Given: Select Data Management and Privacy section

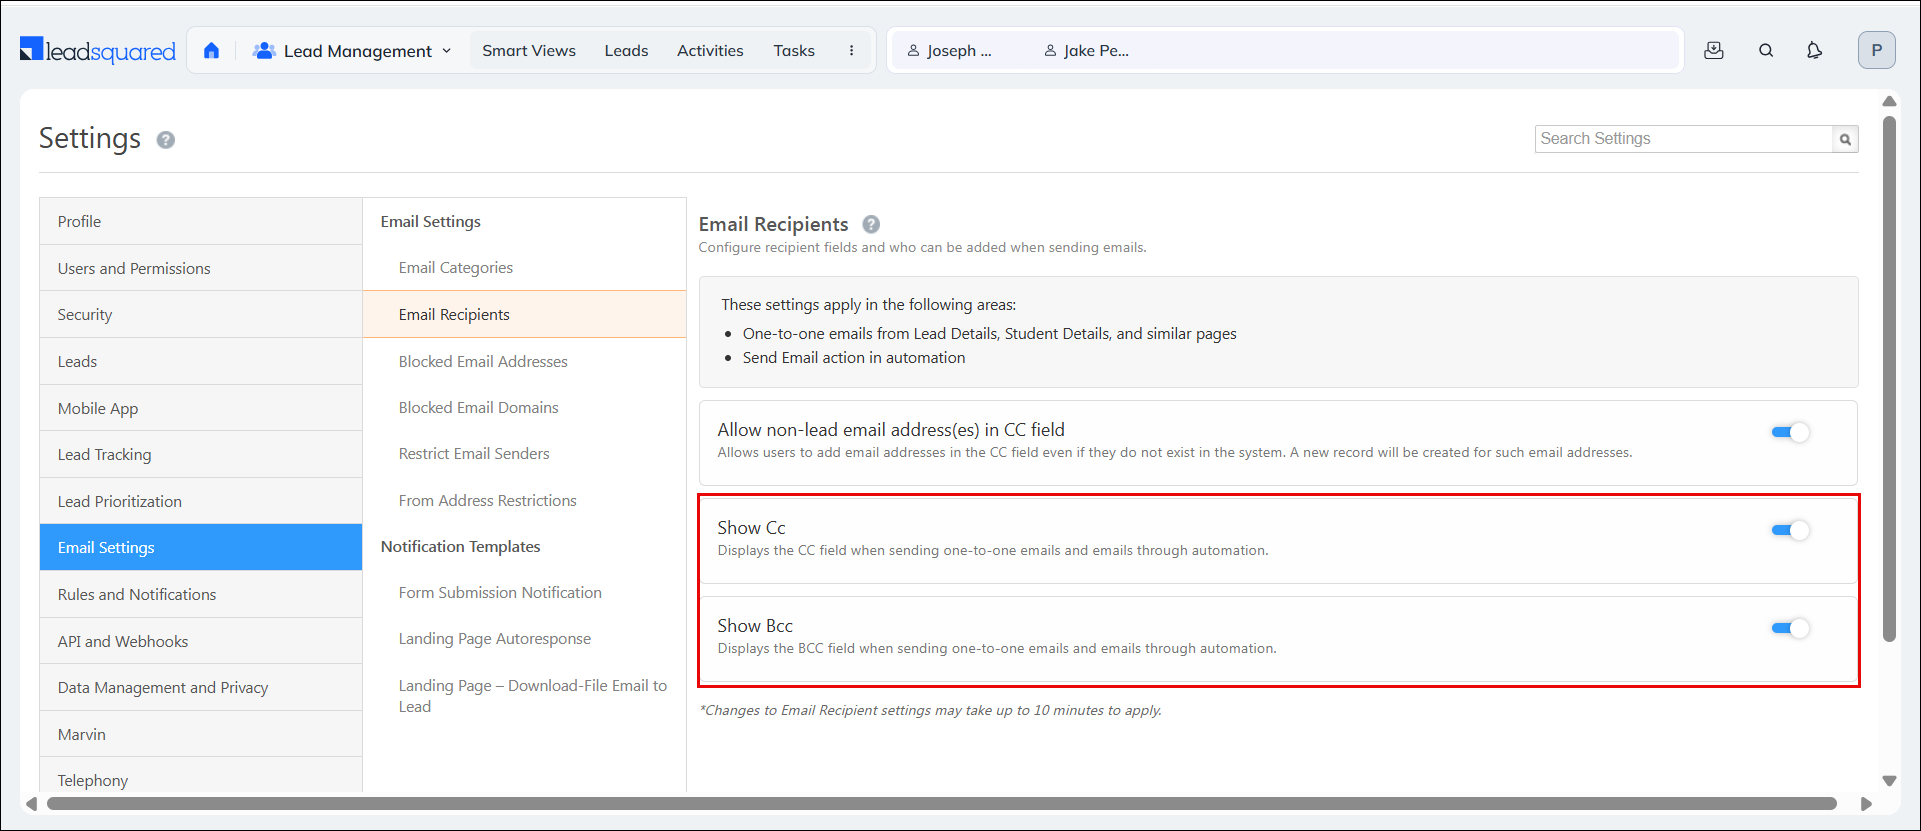Looking at the screenshot, I should coord(201,687).
